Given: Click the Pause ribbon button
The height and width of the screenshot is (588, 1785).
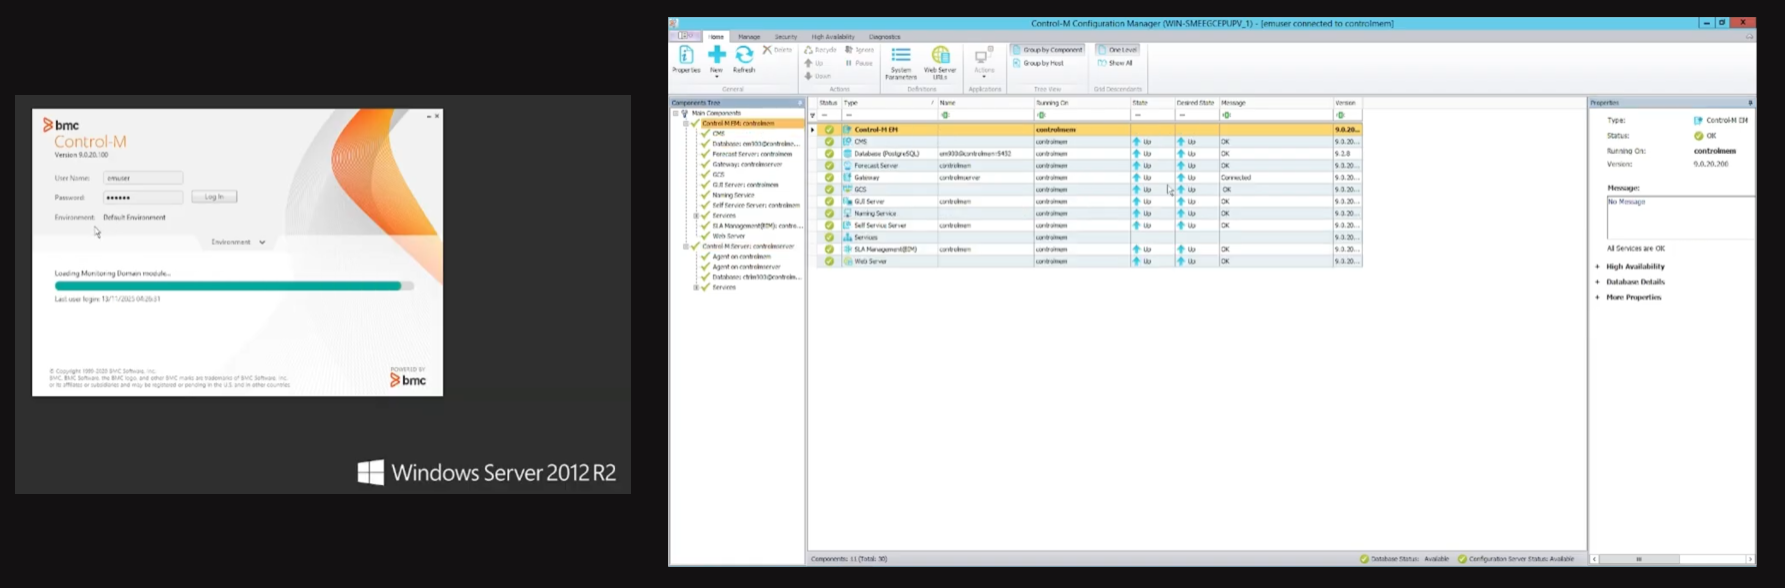Looking at the screenshot, I should point(860,63).
